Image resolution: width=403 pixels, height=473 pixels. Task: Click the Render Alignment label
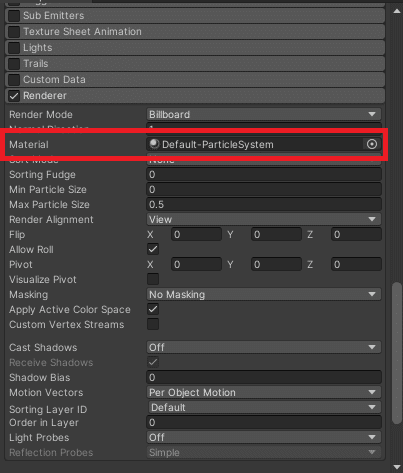coord(51,219)
